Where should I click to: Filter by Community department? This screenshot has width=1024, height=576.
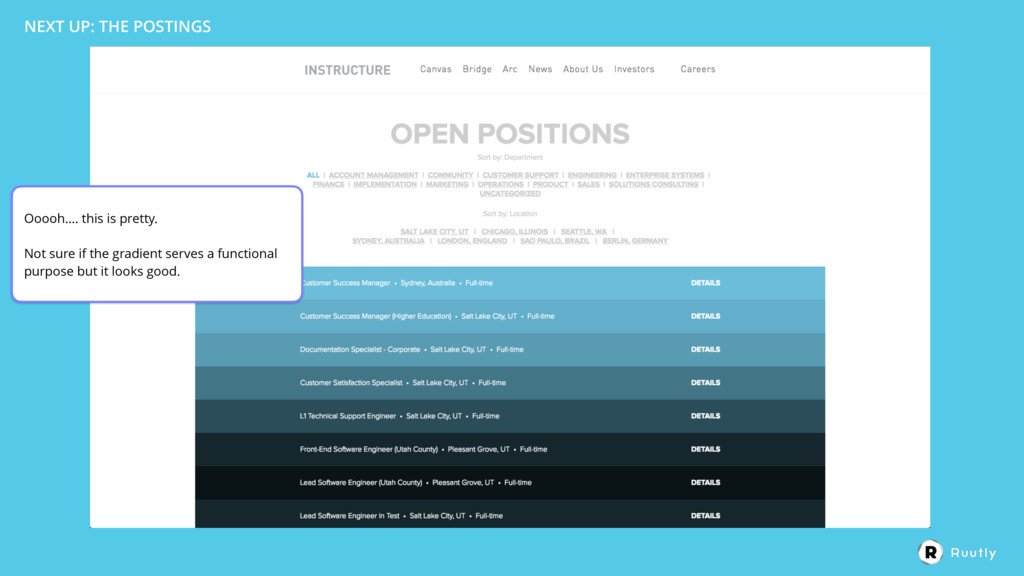click(x=451, y=175)
